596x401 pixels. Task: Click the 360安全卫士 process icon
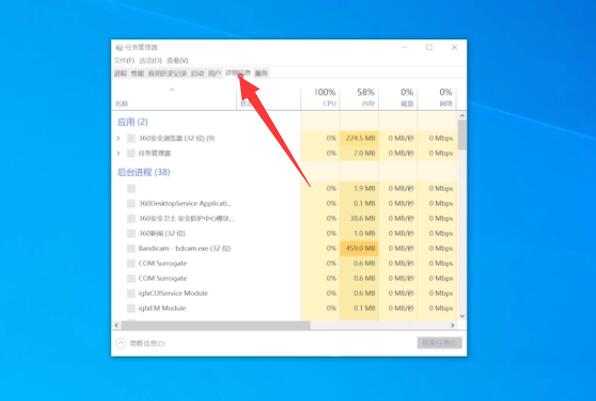pyautogui.click(x=131, y=218)
